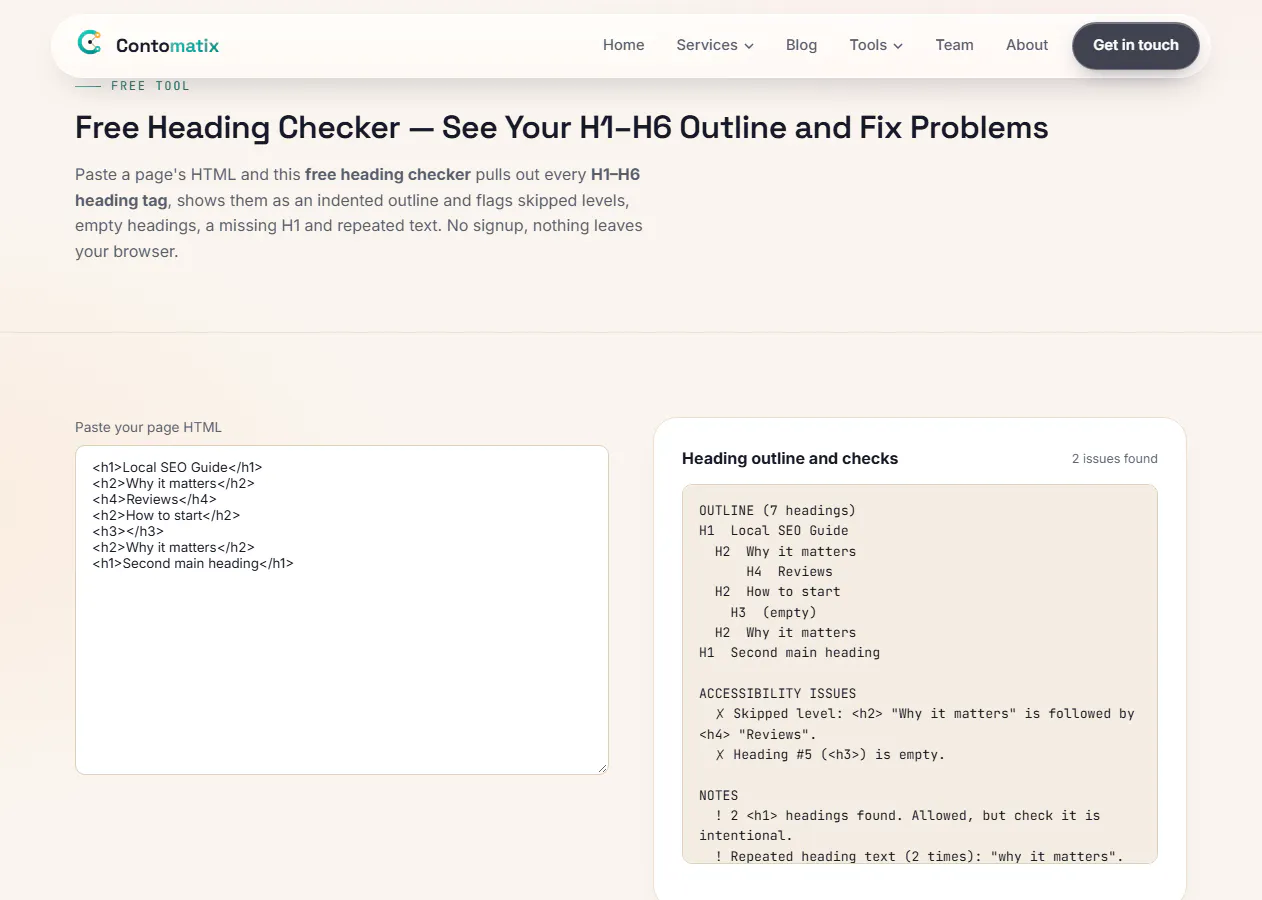Click the 'Paste your page HTML' label
1262x900 pixels.
pos(149,427)
